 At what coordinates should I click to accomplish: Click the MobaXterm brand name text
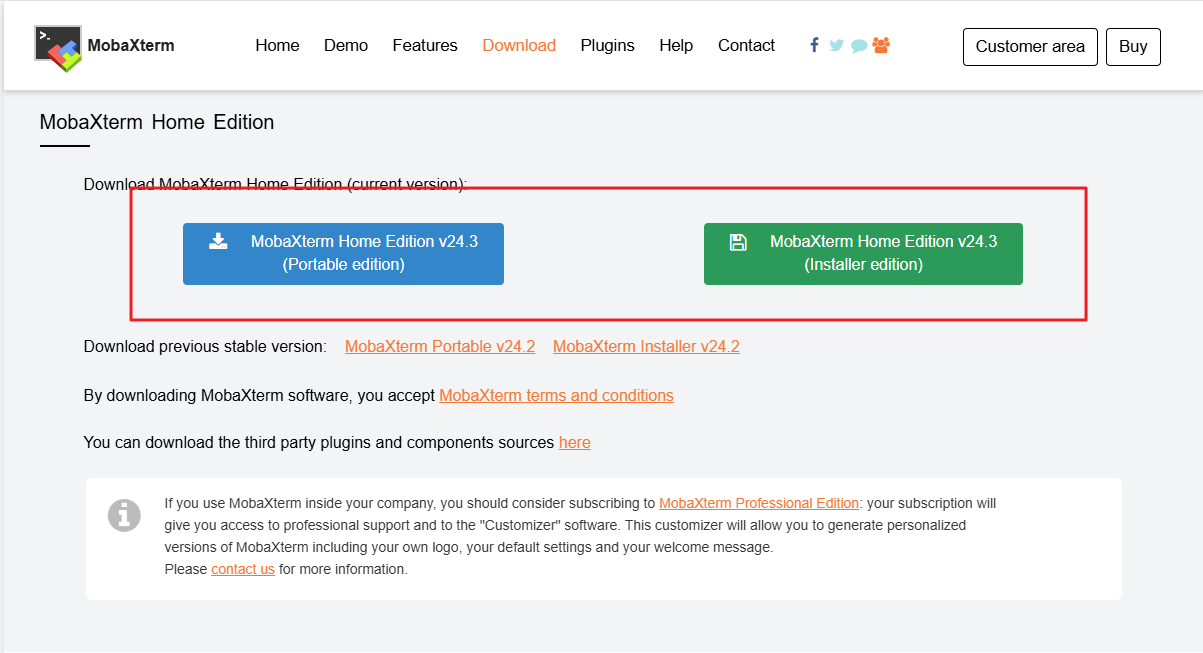pos(131,45)
